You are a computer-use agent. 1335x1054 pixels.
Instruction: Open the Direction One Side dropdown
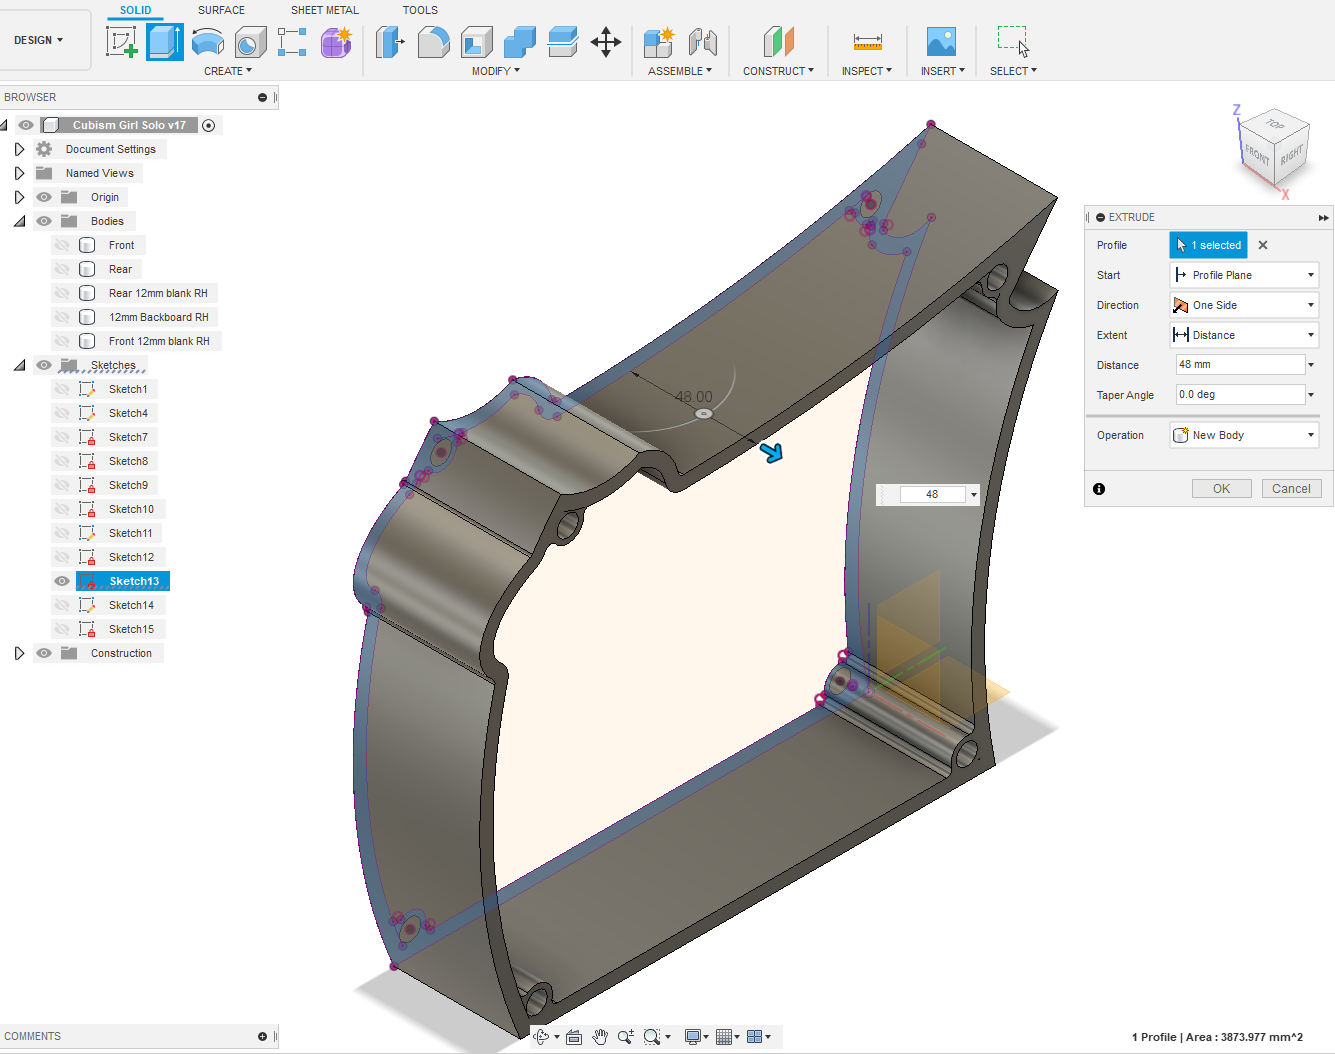pos(1244,305)
